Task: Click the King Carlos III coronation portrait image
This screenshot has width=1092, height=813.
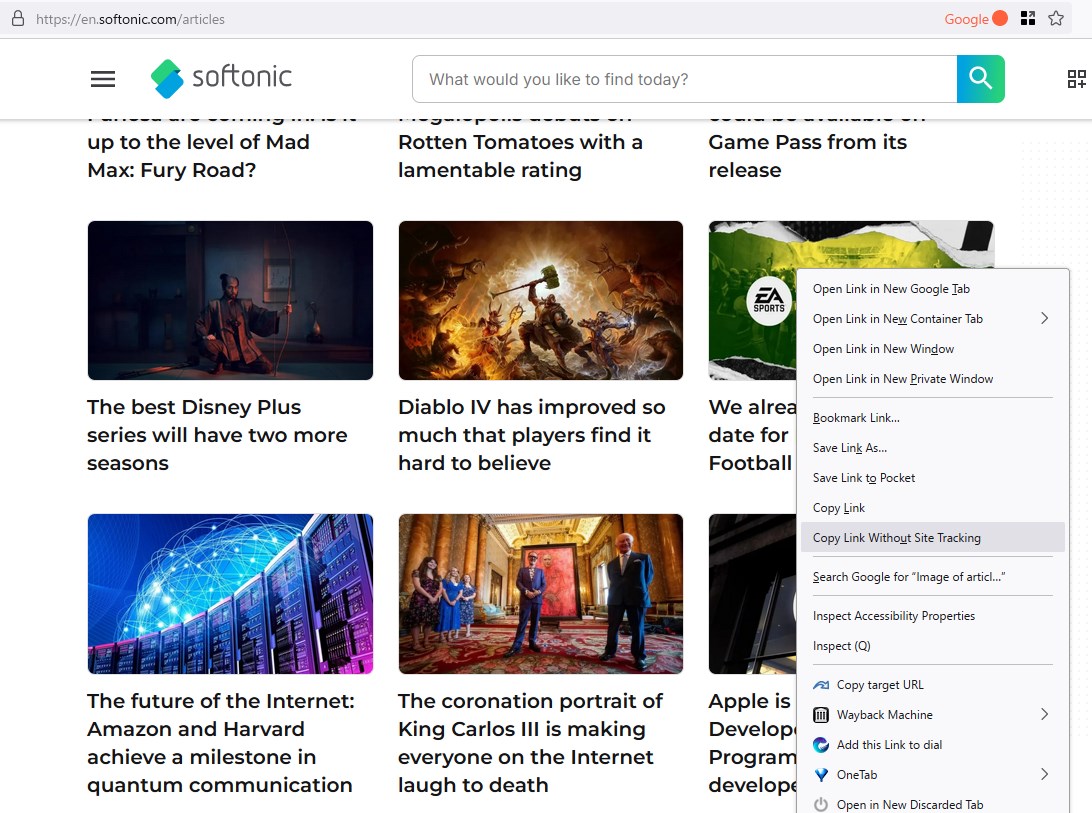Action: tap(540, 594)
